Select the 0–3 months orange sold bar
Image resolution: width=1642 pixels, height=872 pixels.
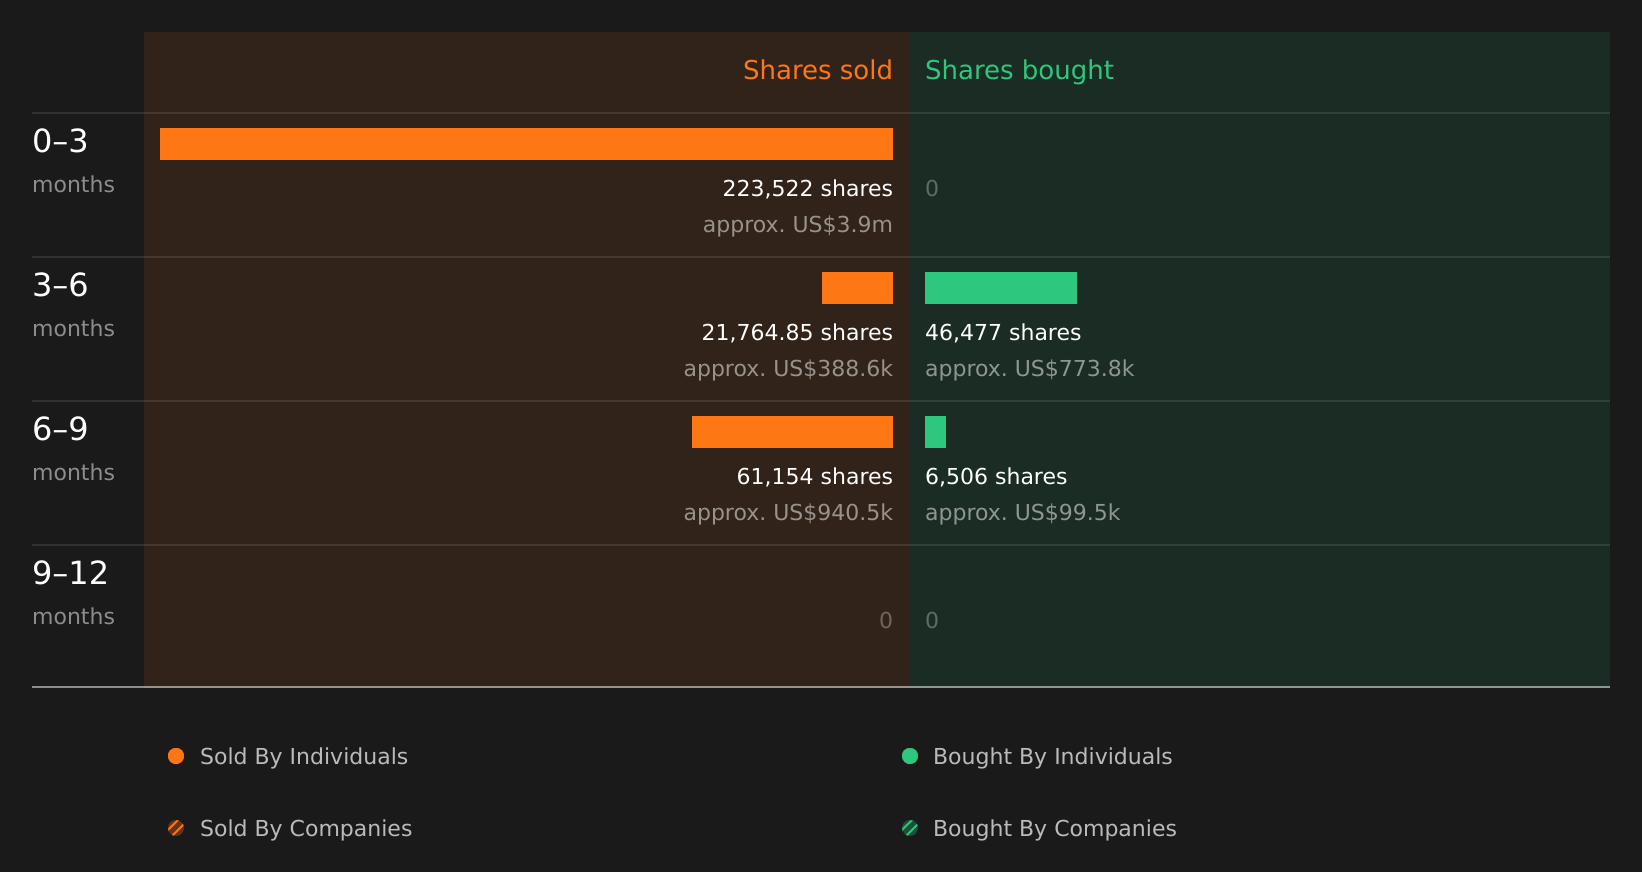[x=526, y=144]
